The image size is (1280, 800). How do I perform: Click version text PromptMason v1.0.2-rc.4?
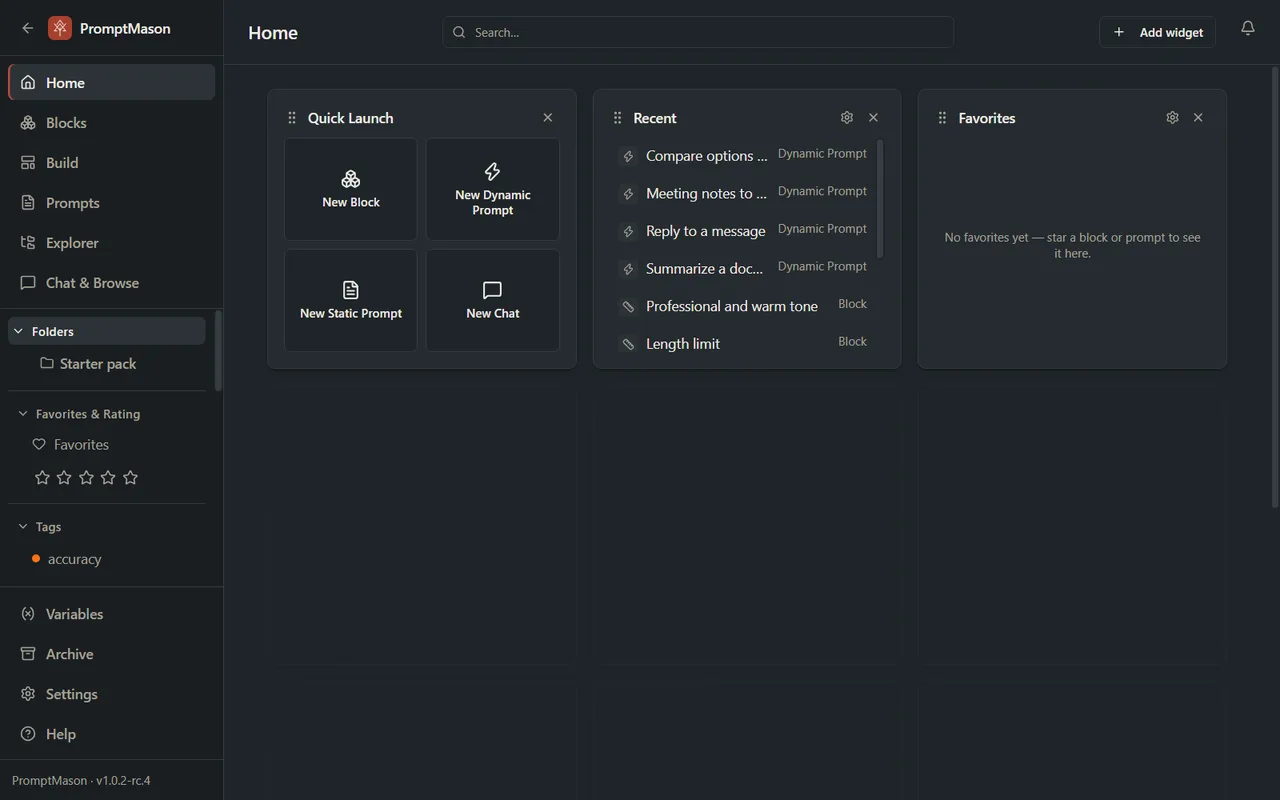(x=81, y=780)
